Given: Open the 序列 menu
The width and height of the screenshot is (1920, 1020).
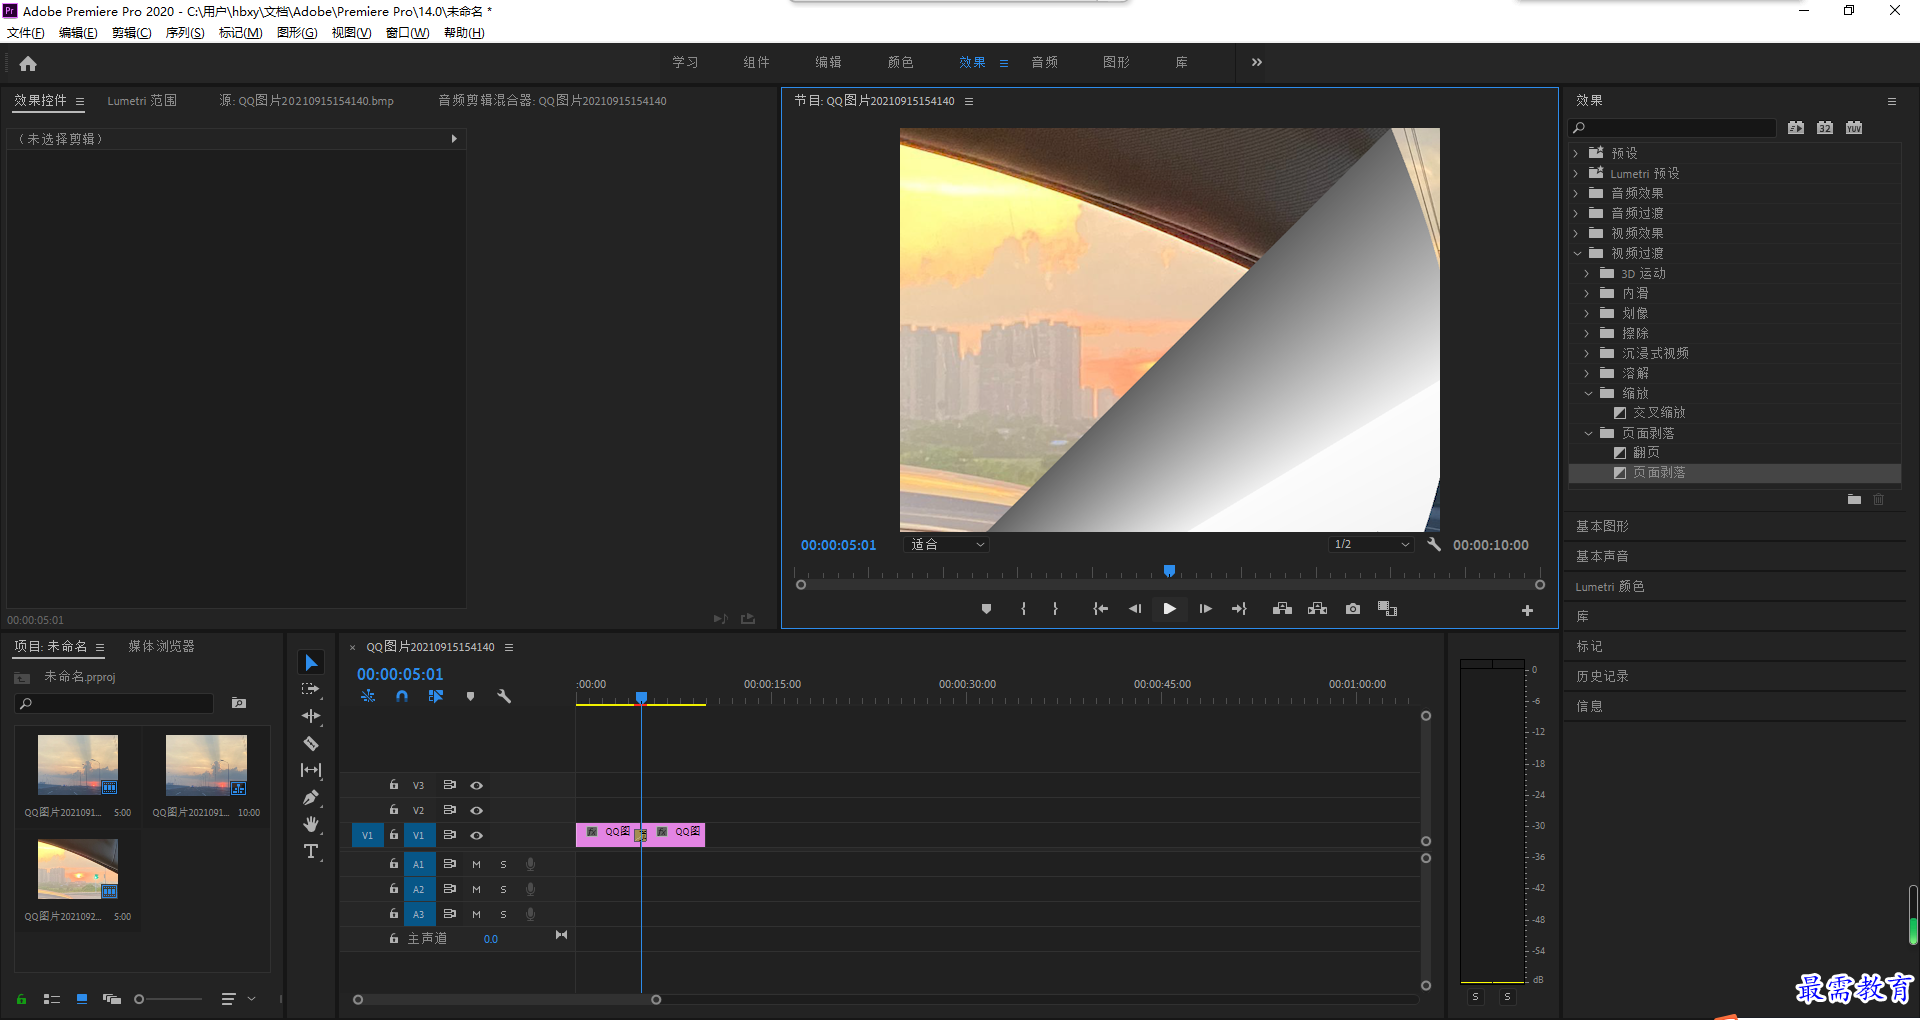Looking at the screenshot, I should coord(185,33).
